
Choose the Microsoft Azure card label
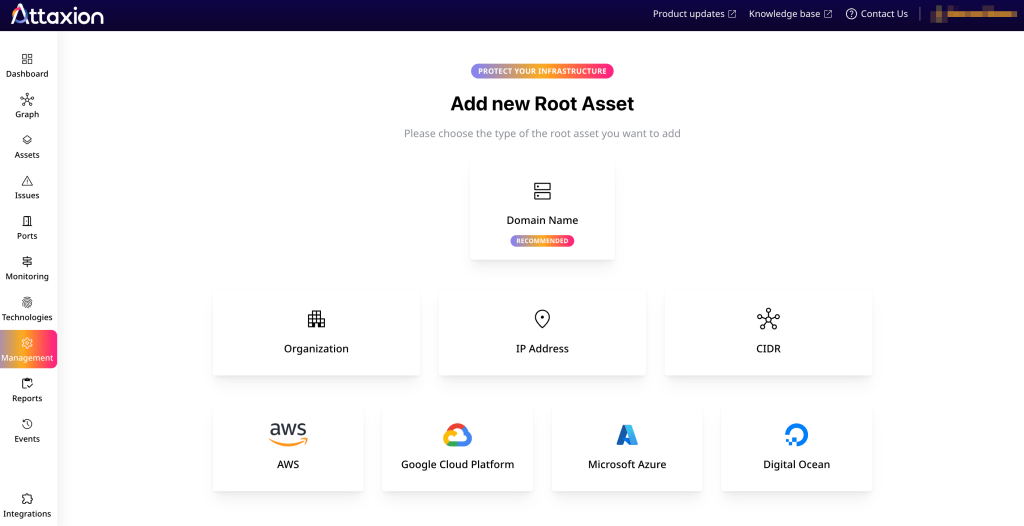click(x=627, y=465)
